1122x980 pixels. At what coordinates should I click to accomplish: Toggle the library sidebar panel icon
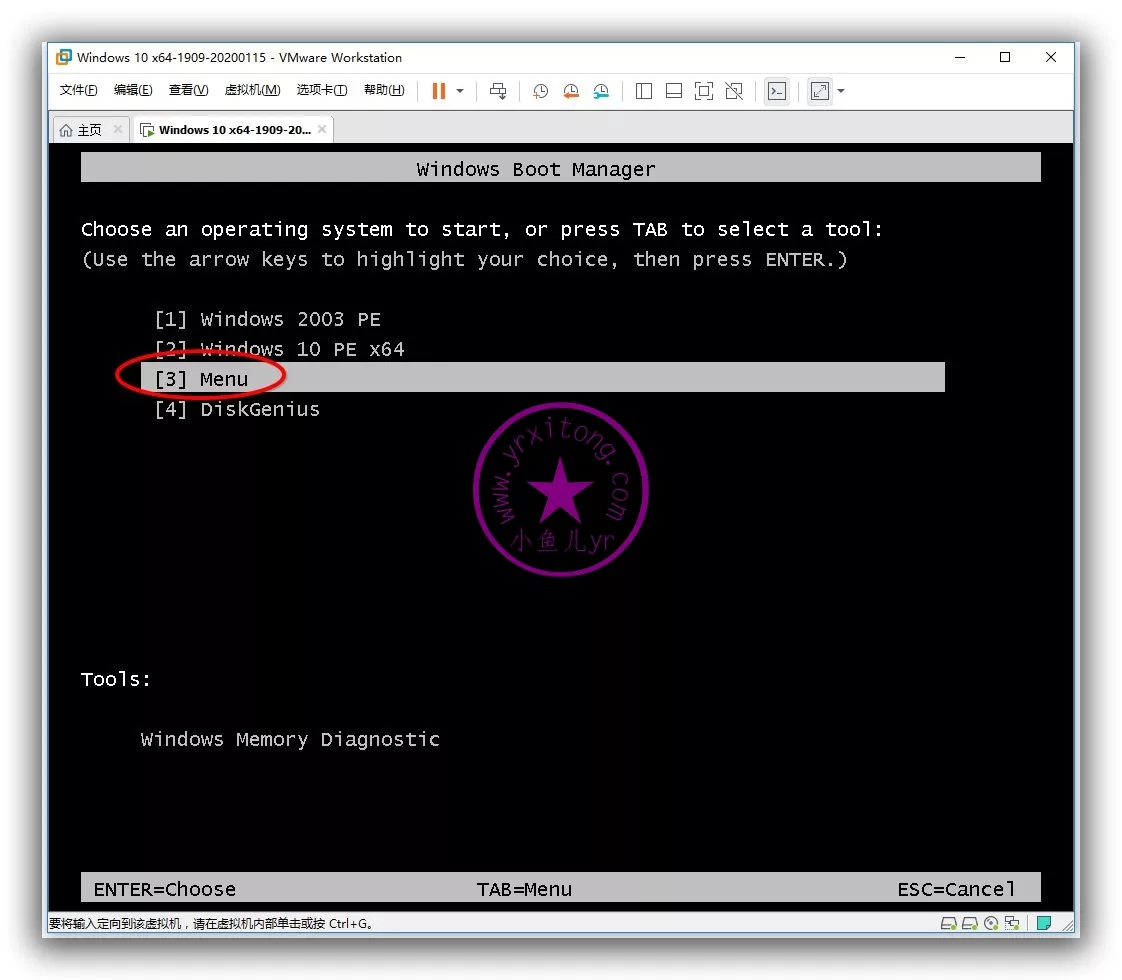tap(644, 91)
